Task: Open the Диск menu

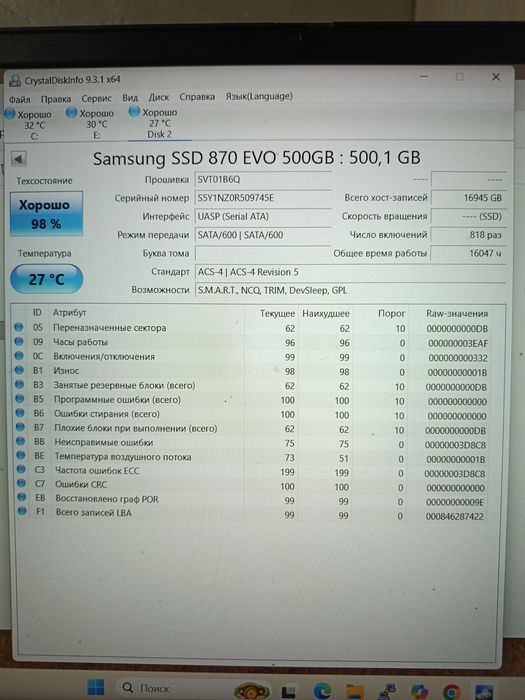Action: [158, 97]
